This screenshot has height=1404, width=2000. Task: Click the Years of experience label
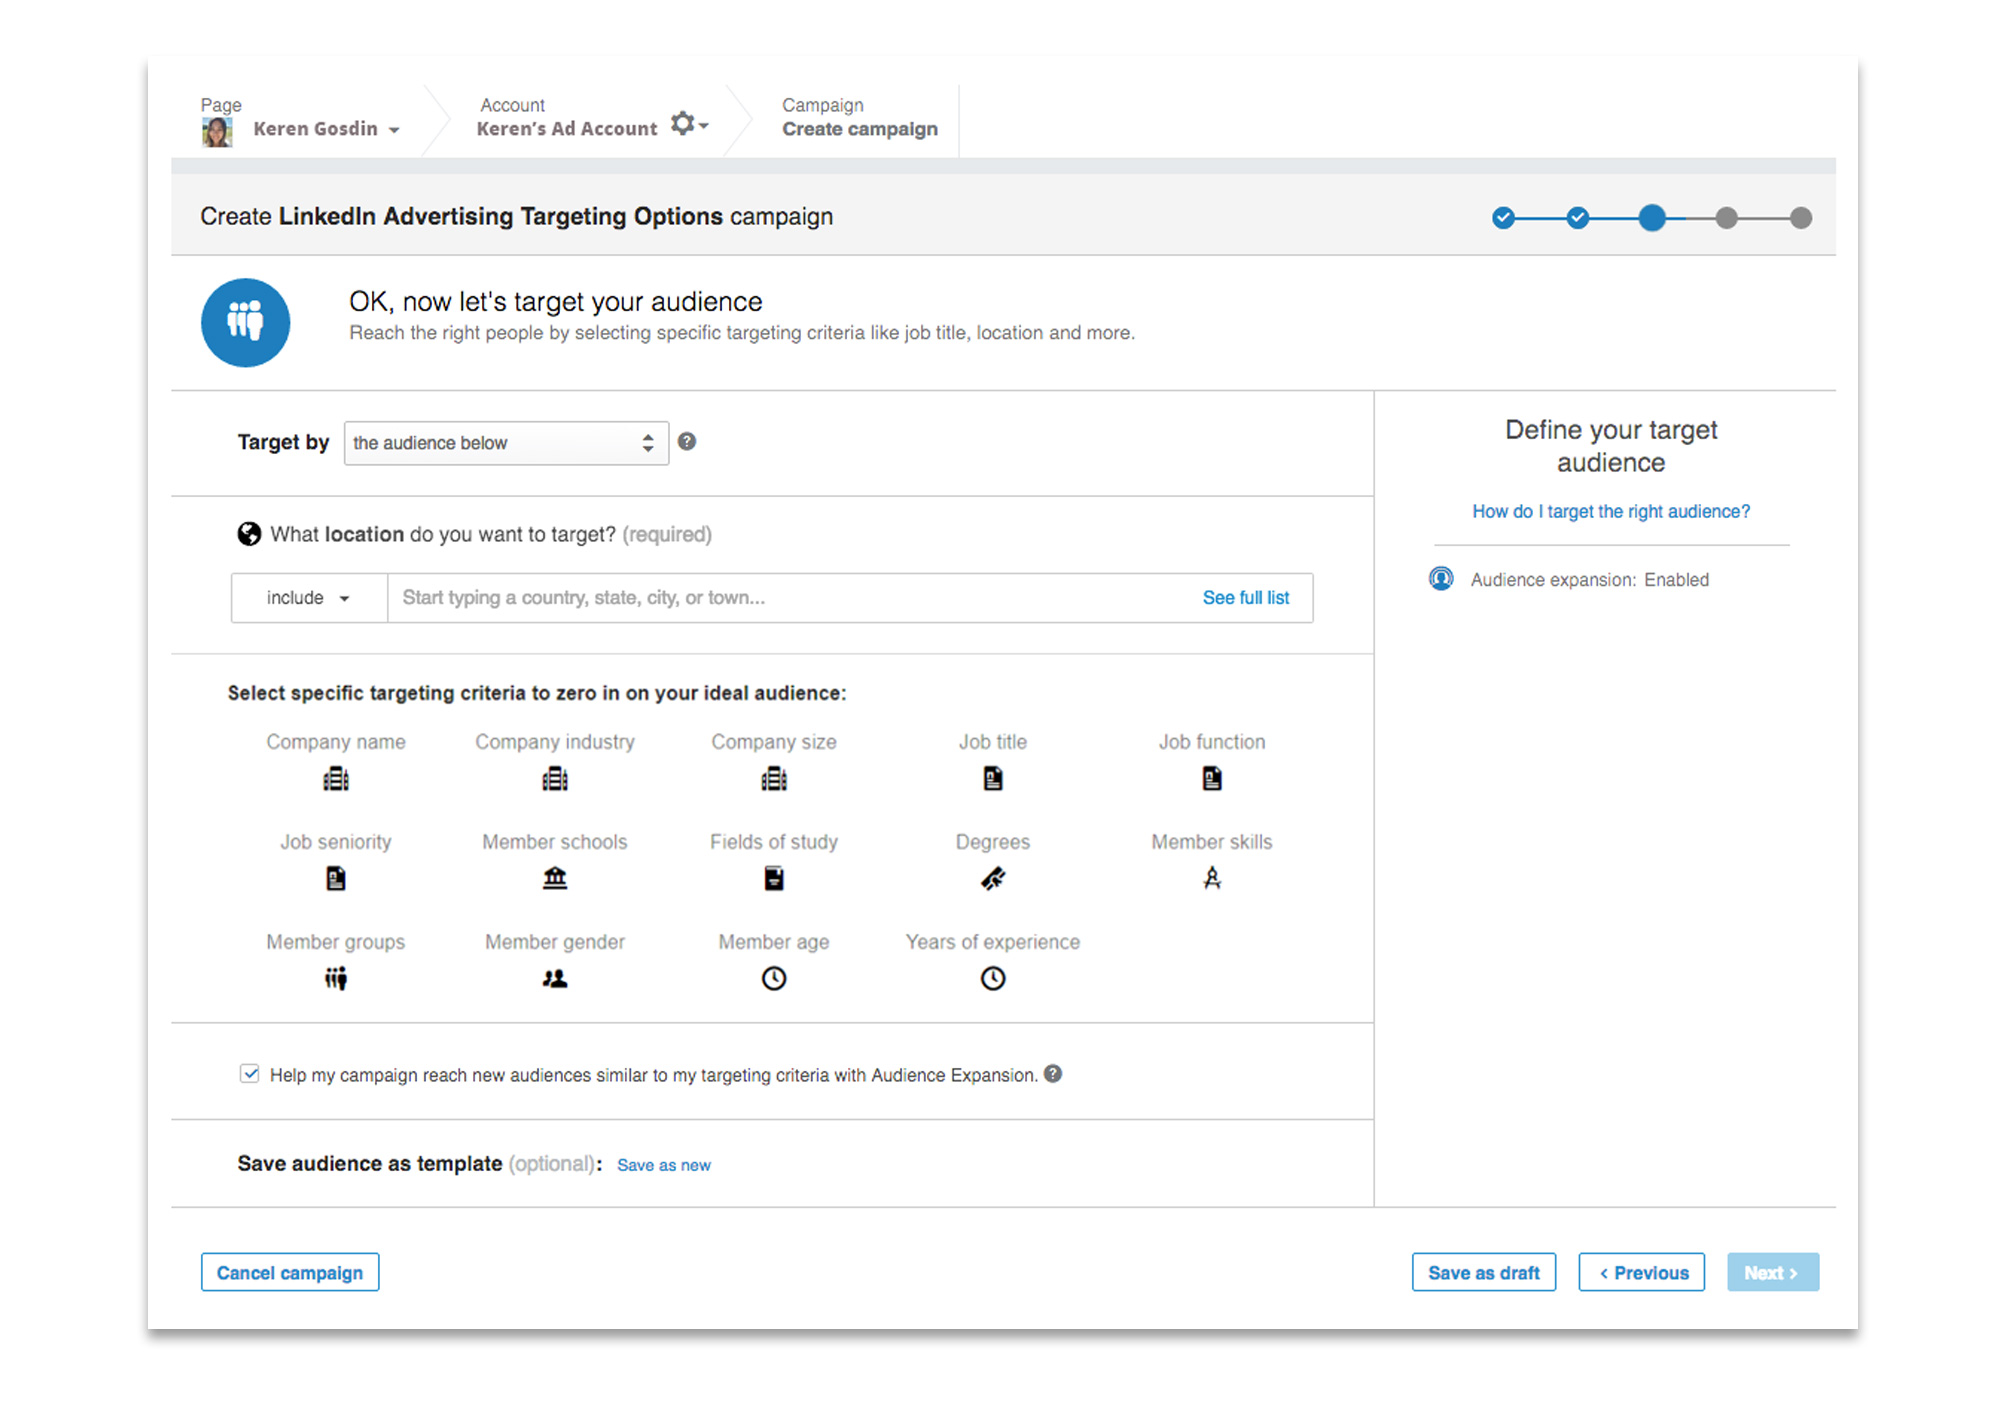(x=993, y=942)
